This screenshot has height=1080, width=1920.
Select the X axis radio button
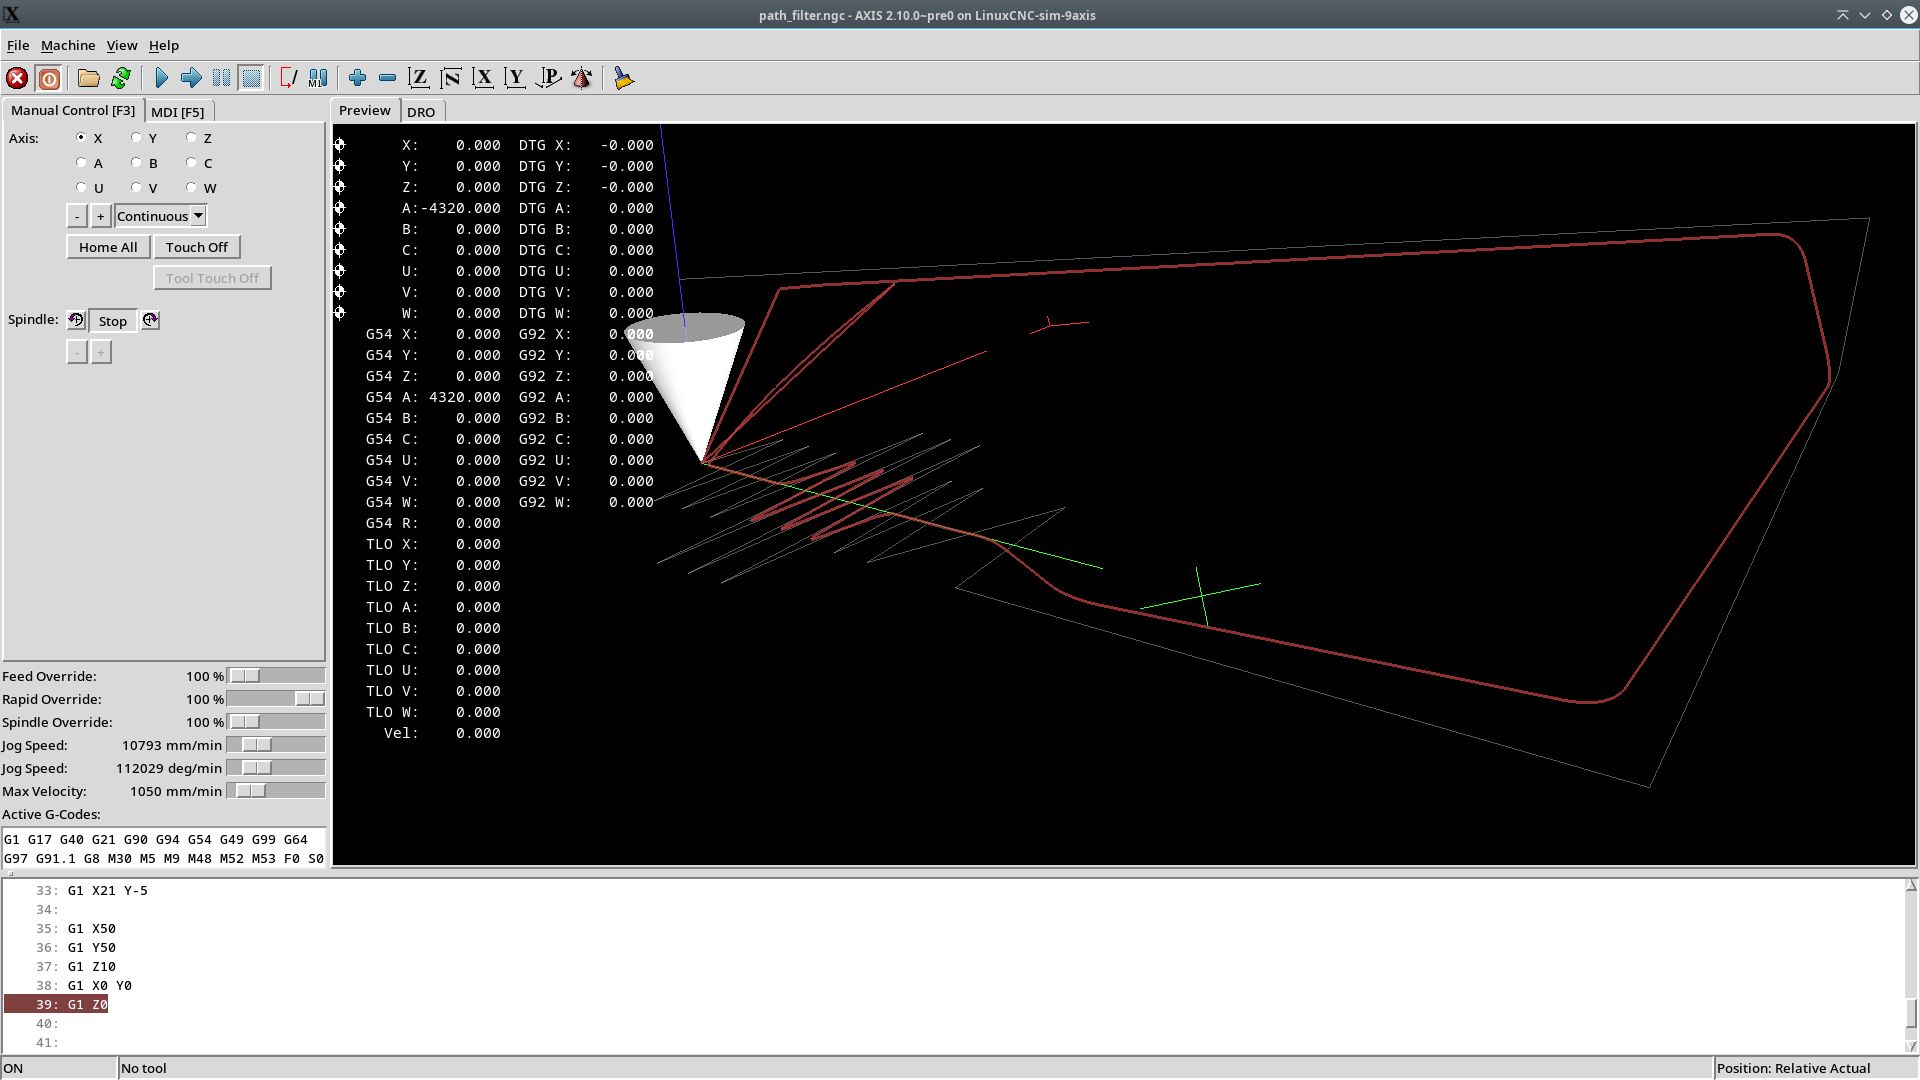pyautogui.click(x=81, y=138)
